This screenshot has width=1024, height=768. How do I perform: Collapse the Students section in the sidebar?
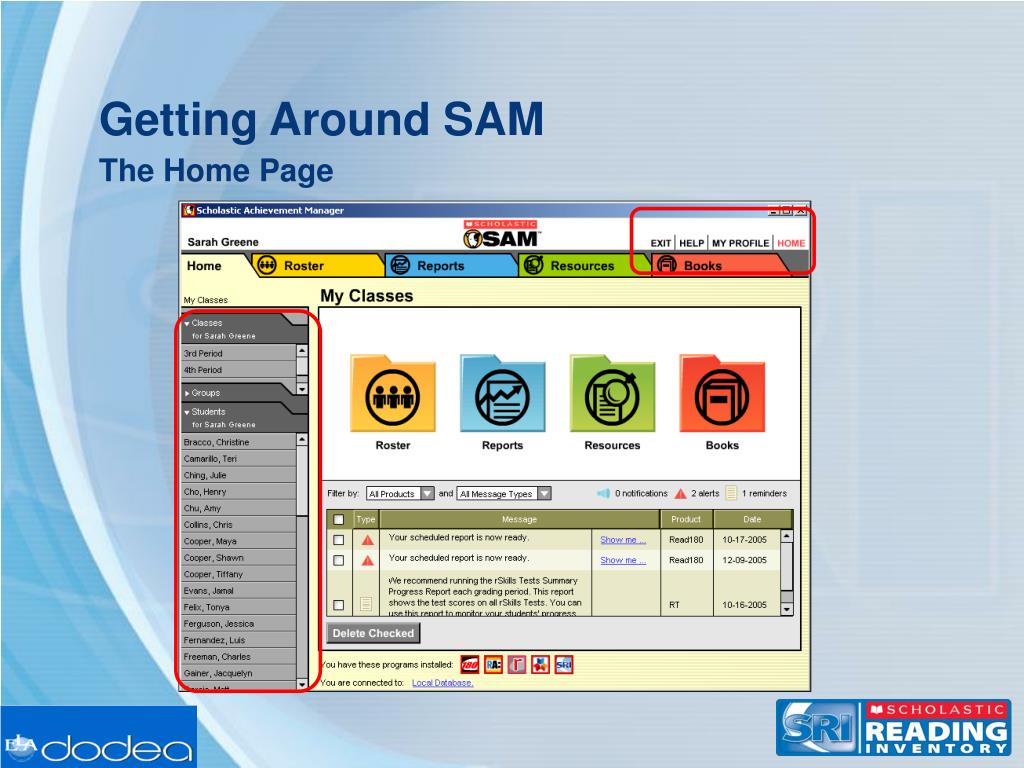187,412
